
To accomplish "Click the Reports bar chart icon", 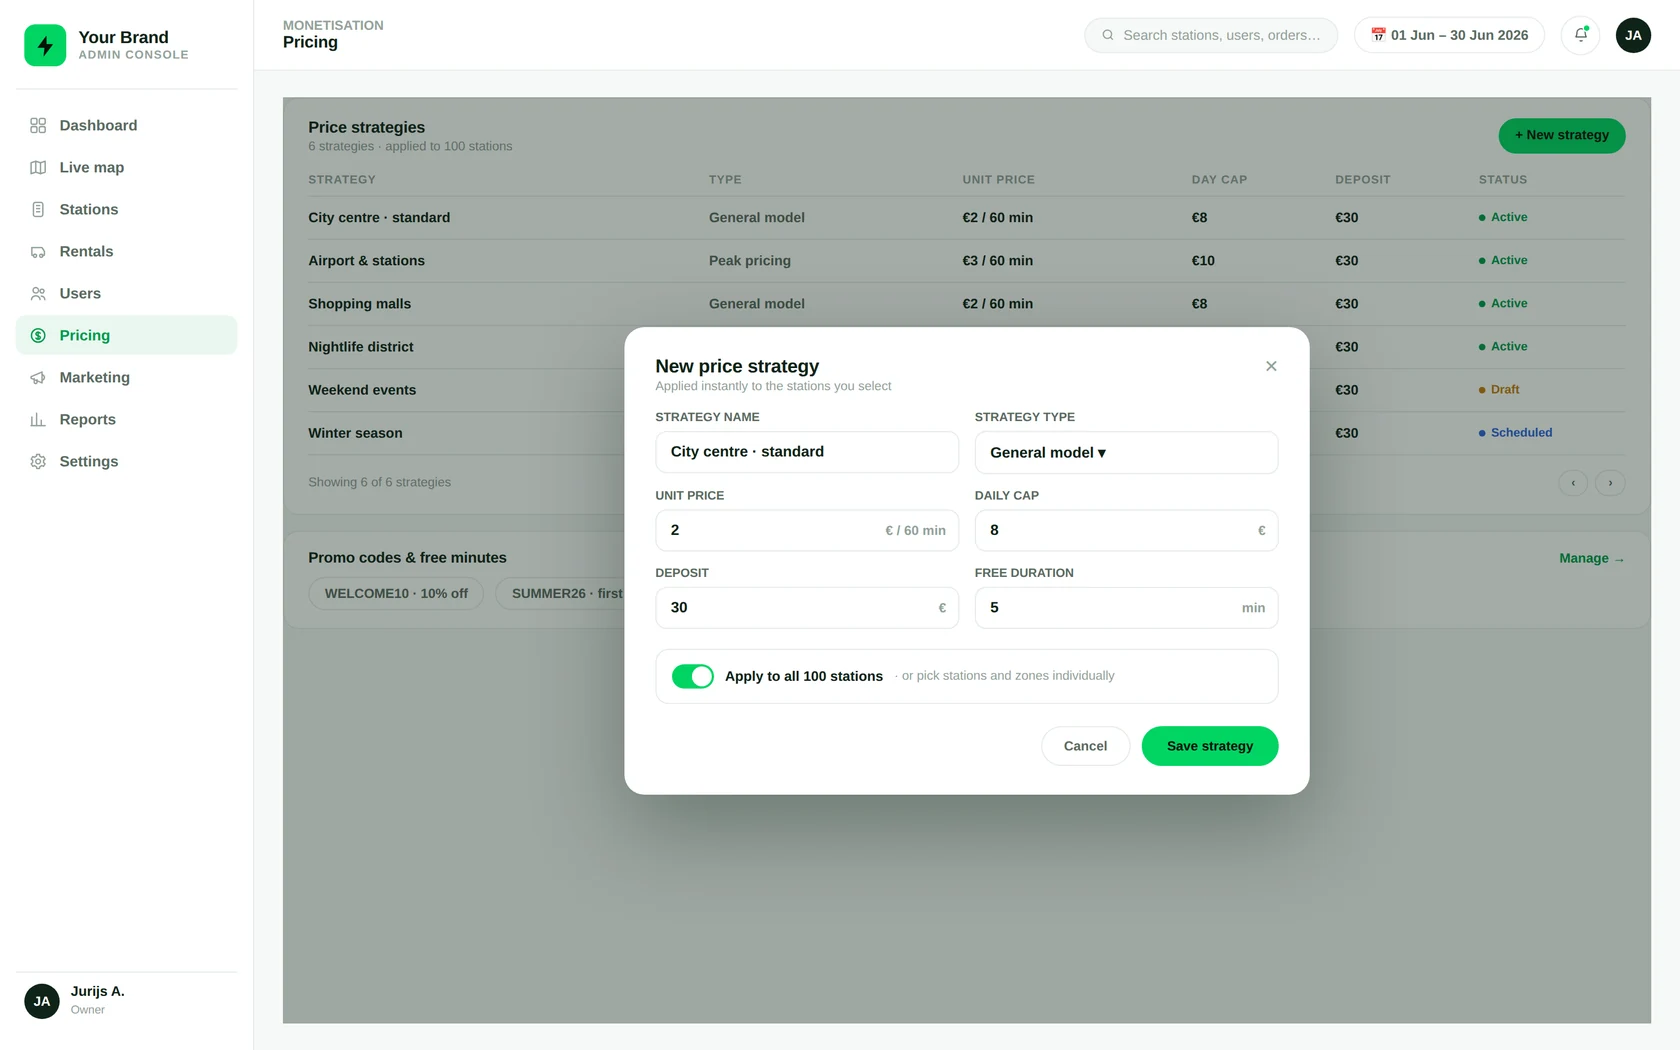I will (38, 419).
